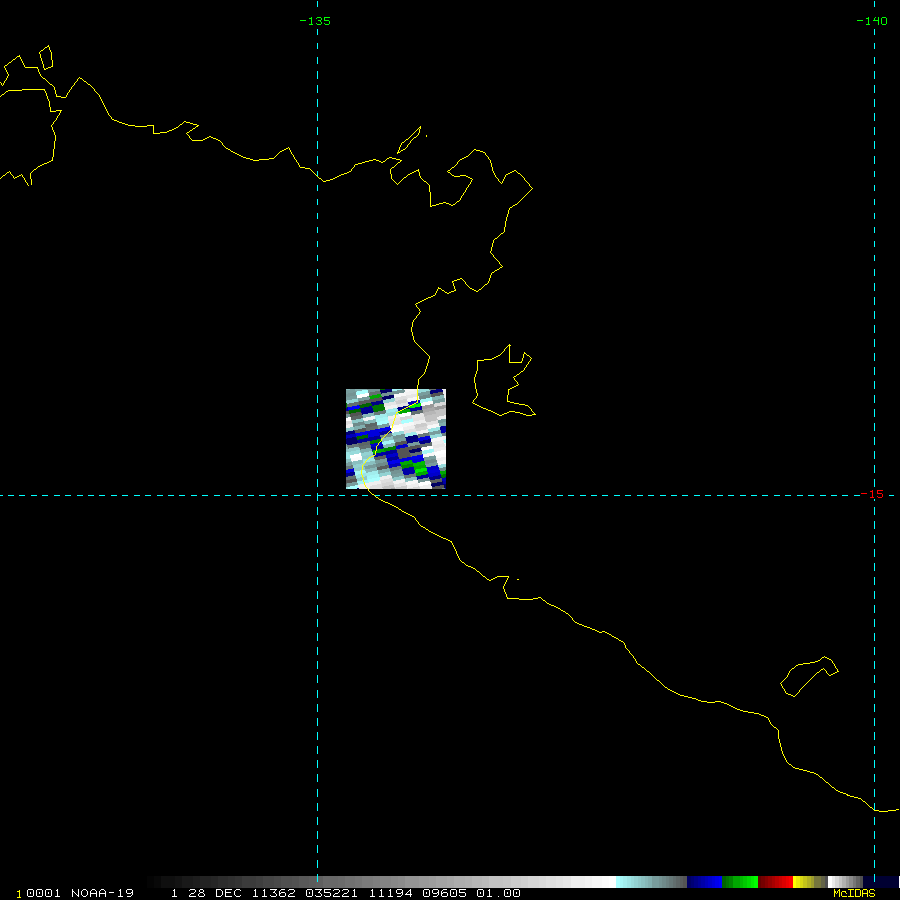Click the NOAA-19 satellite name text

(102, 893)
